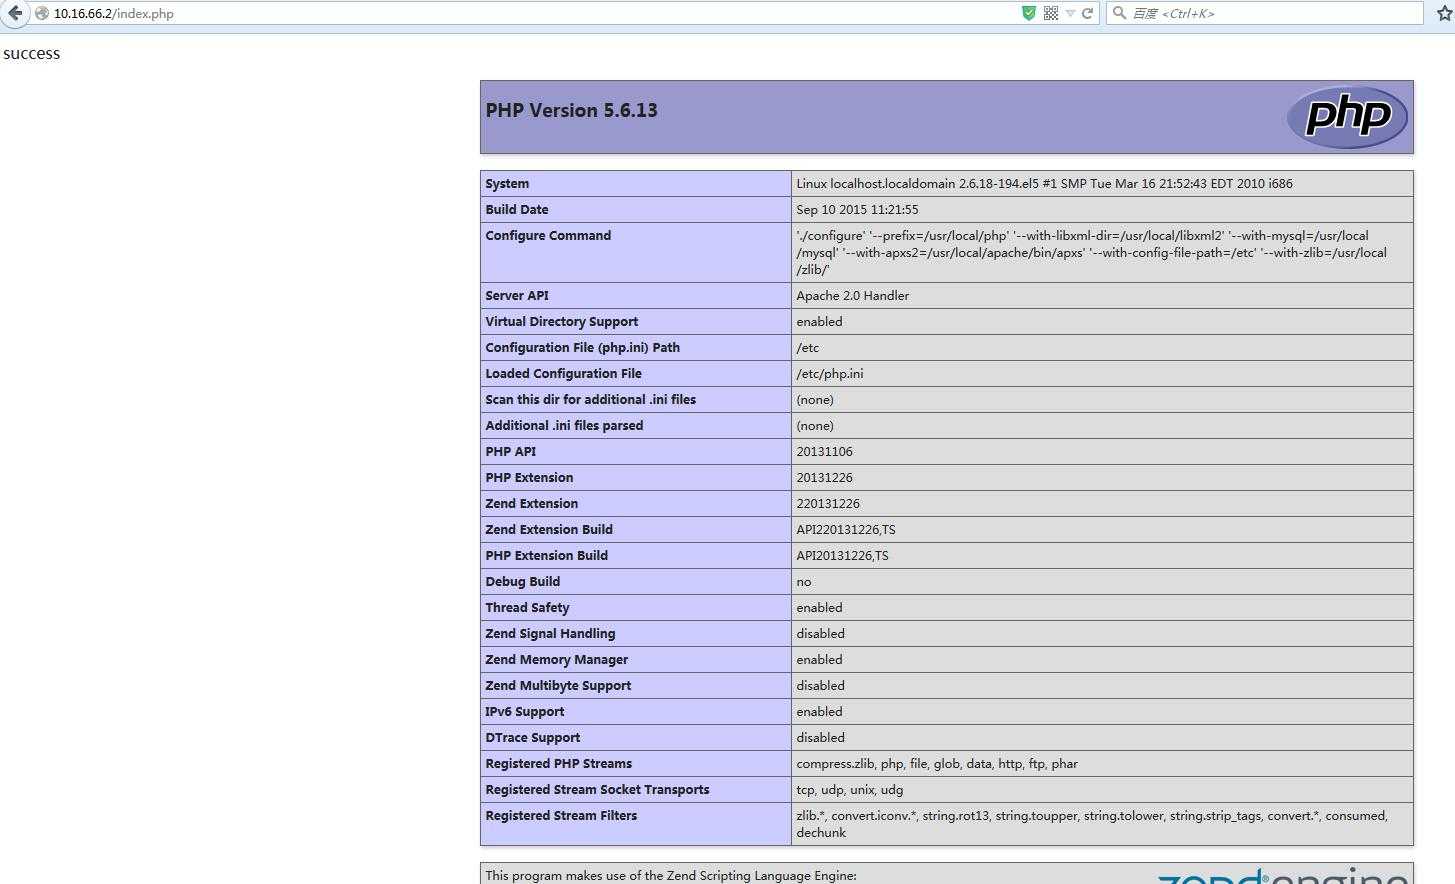Reload the current page
Viewport: 1455px width, 884px height.
pyautogui.click(x=1087, y=13)
